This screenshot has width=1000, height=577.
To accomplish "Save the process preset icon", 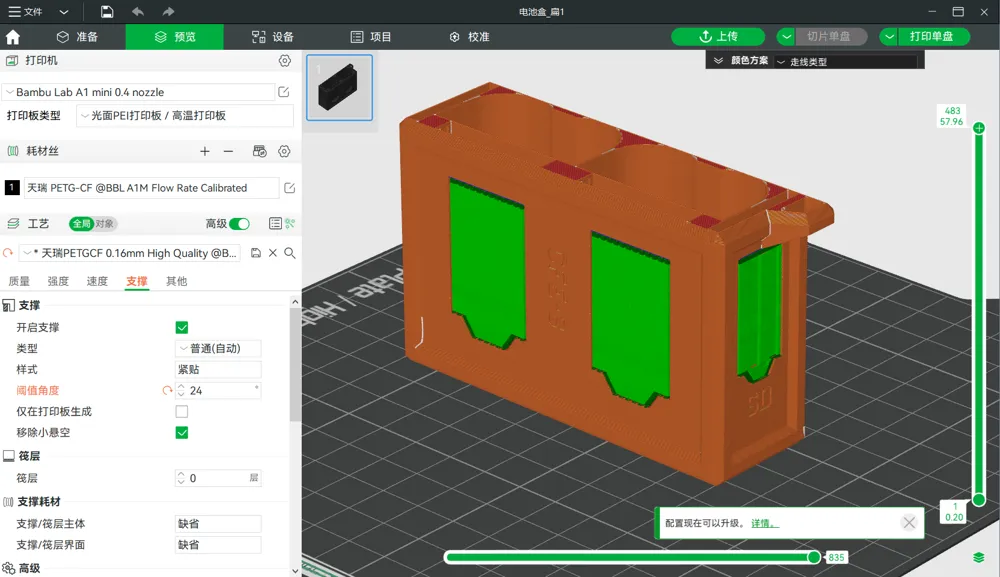I will click(256, 253).
